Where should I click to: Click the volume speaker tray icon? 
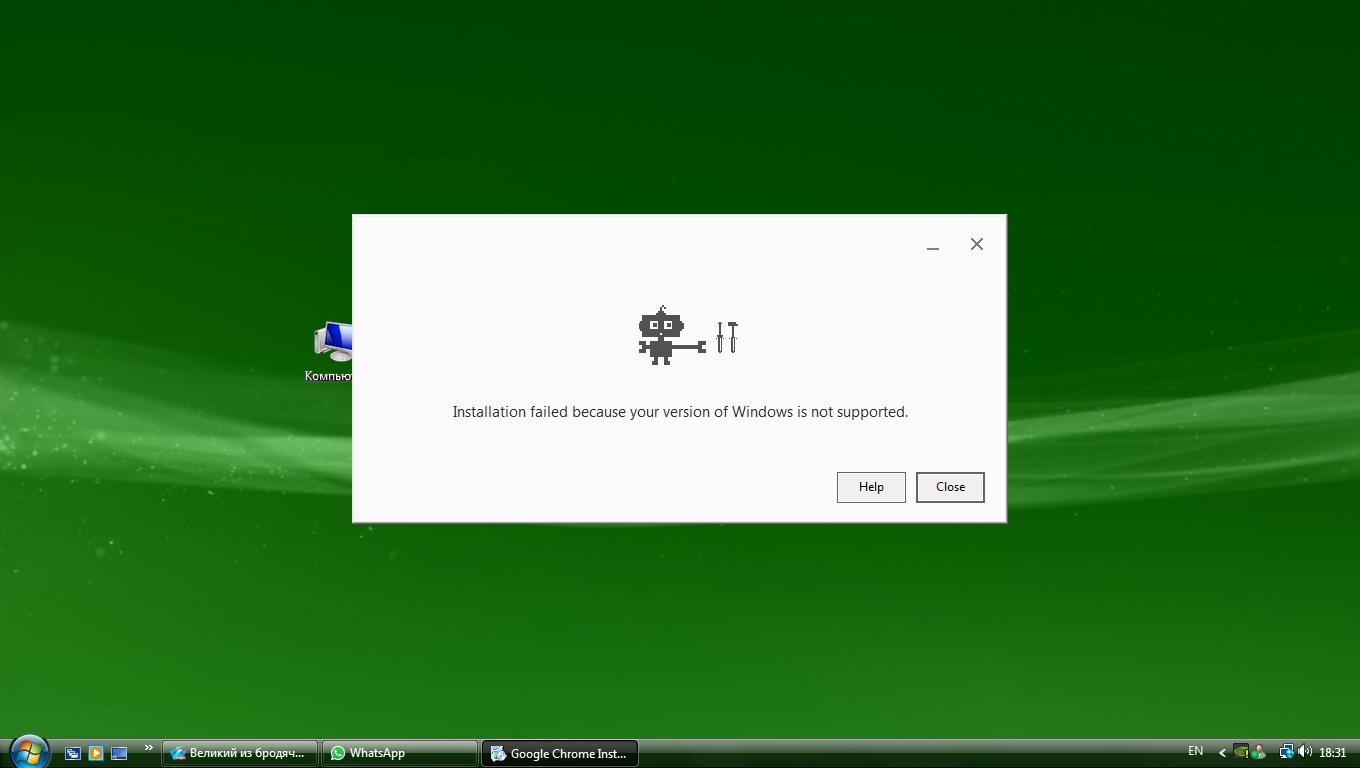[x=1305, y=752]
